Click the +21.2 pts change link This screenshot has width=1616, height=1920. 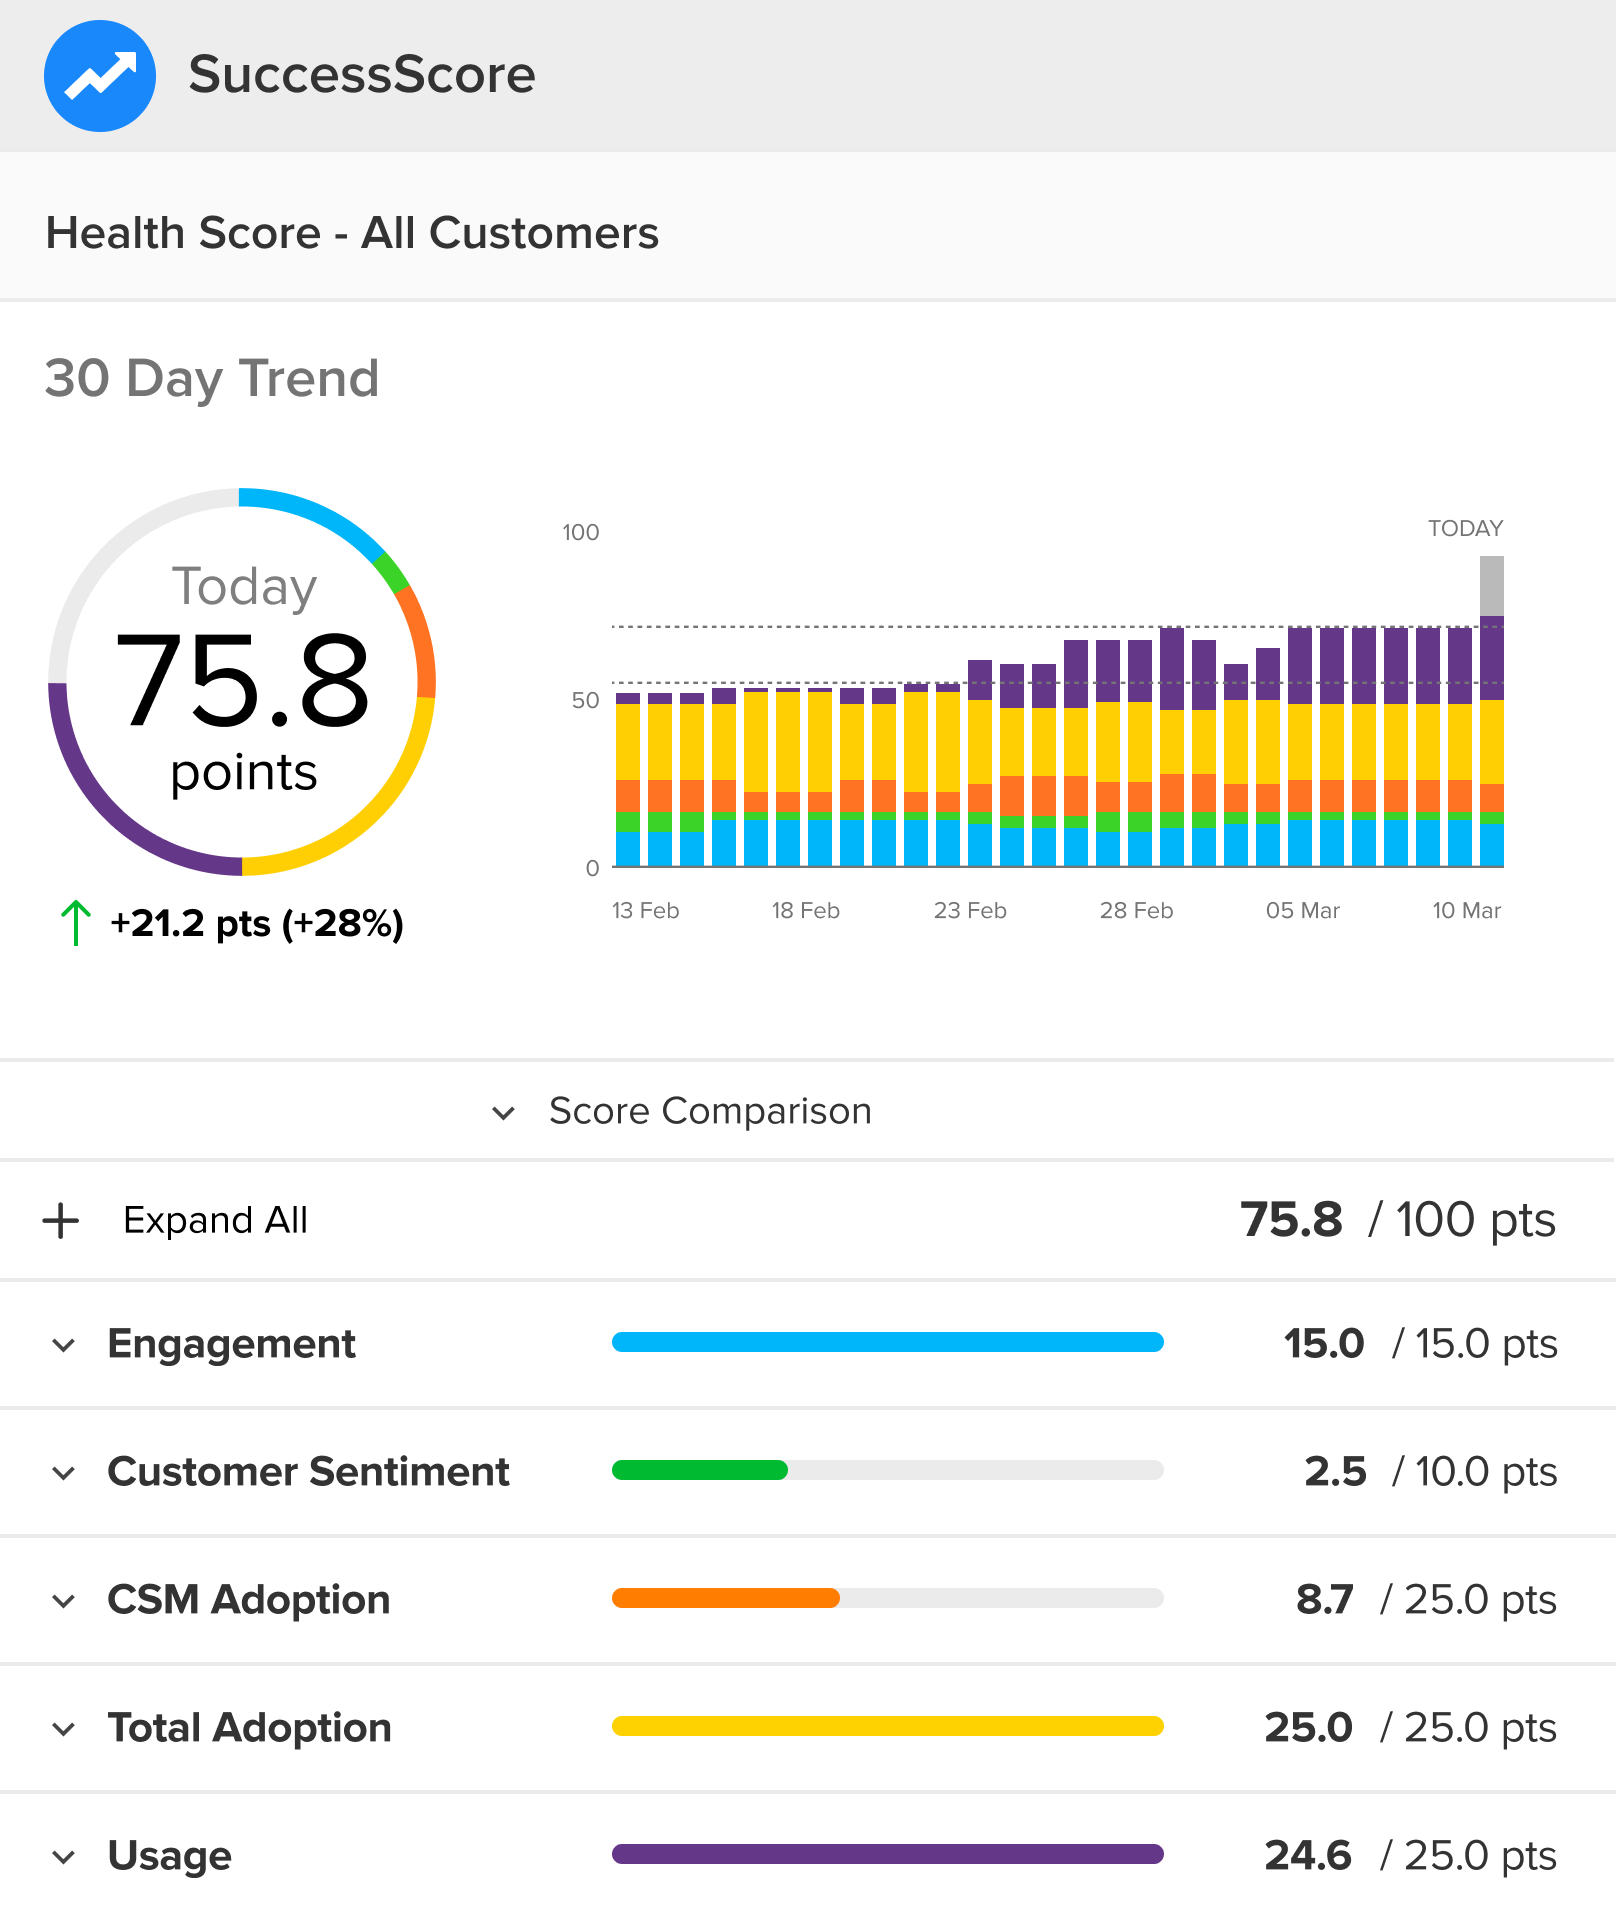(x=257, y=923)
